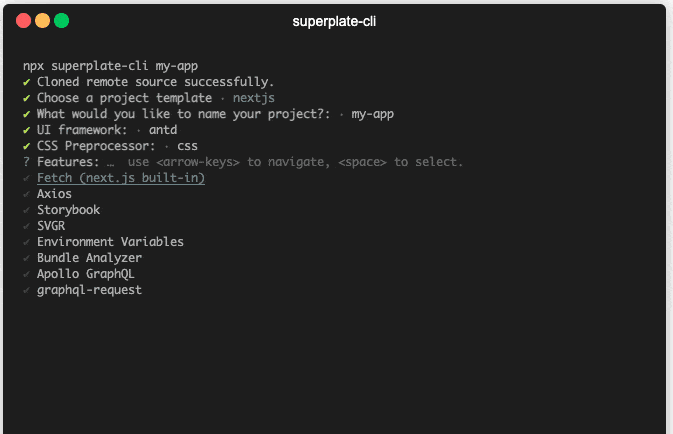Click the superplate-cli window title
Viewport: 673px width, 434px height.
pyautogui.click(x=334, y=21)
